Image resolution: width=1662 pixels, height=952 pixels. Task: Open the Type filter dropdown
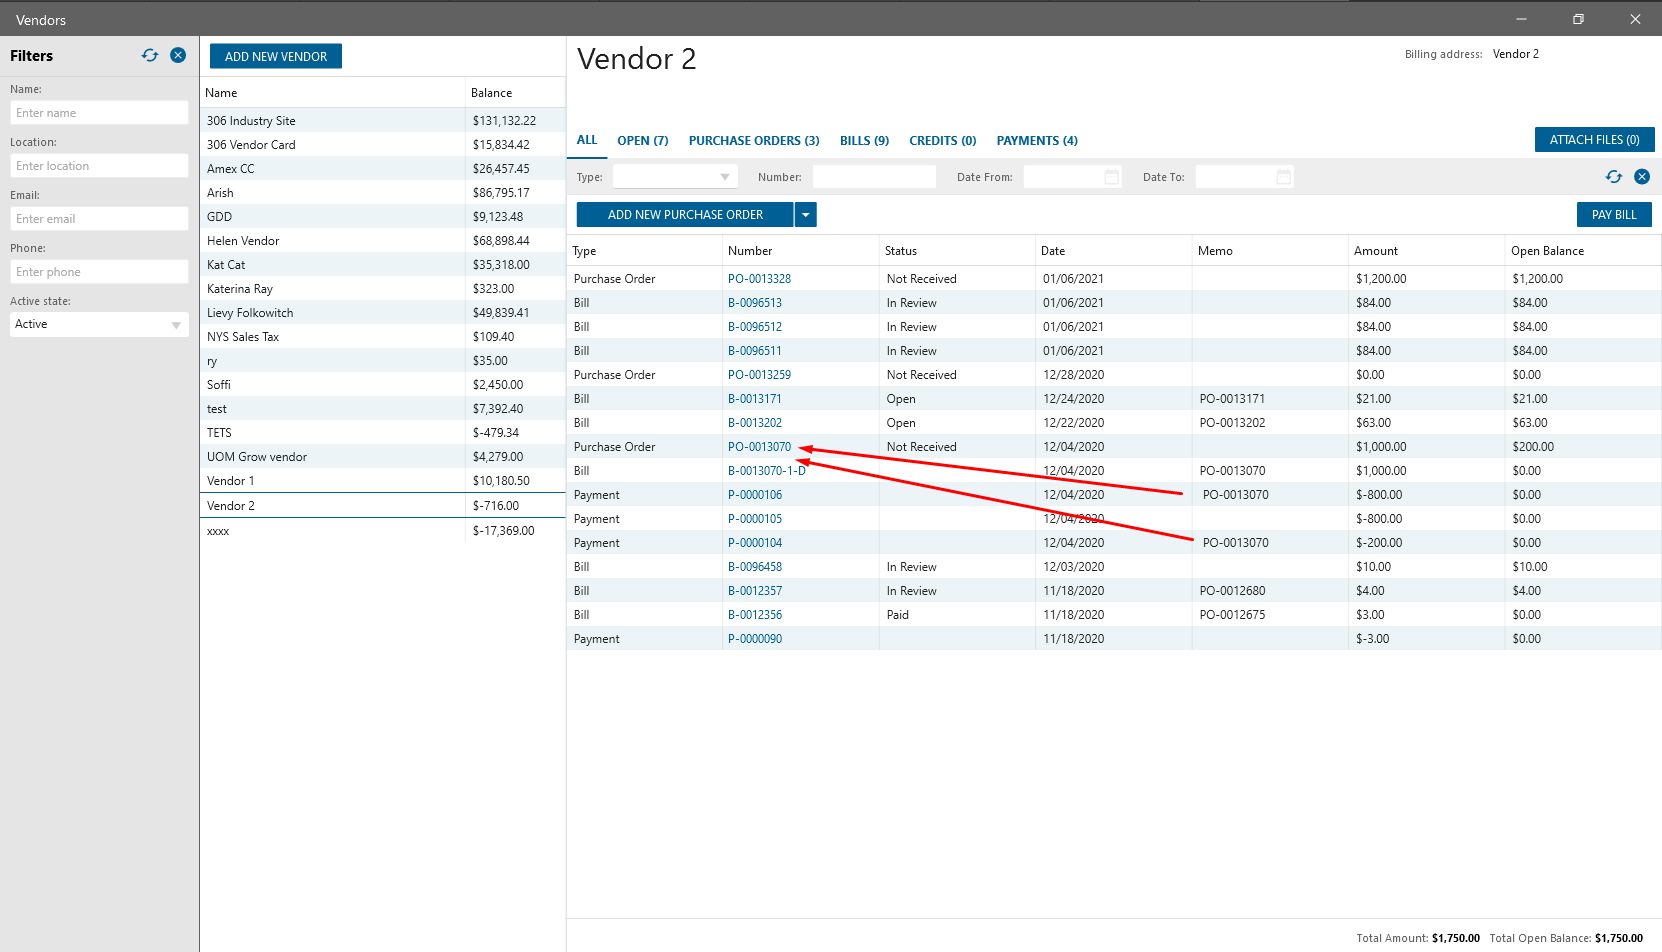(x=675, y=177)
